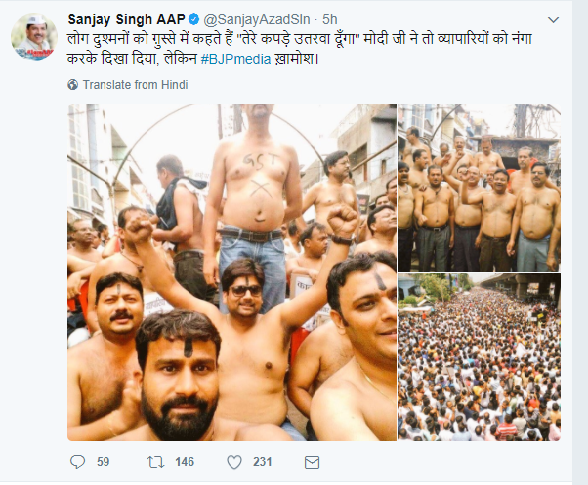
Task: Click the 5h timestamp link
Action: (x=330, y=19)
